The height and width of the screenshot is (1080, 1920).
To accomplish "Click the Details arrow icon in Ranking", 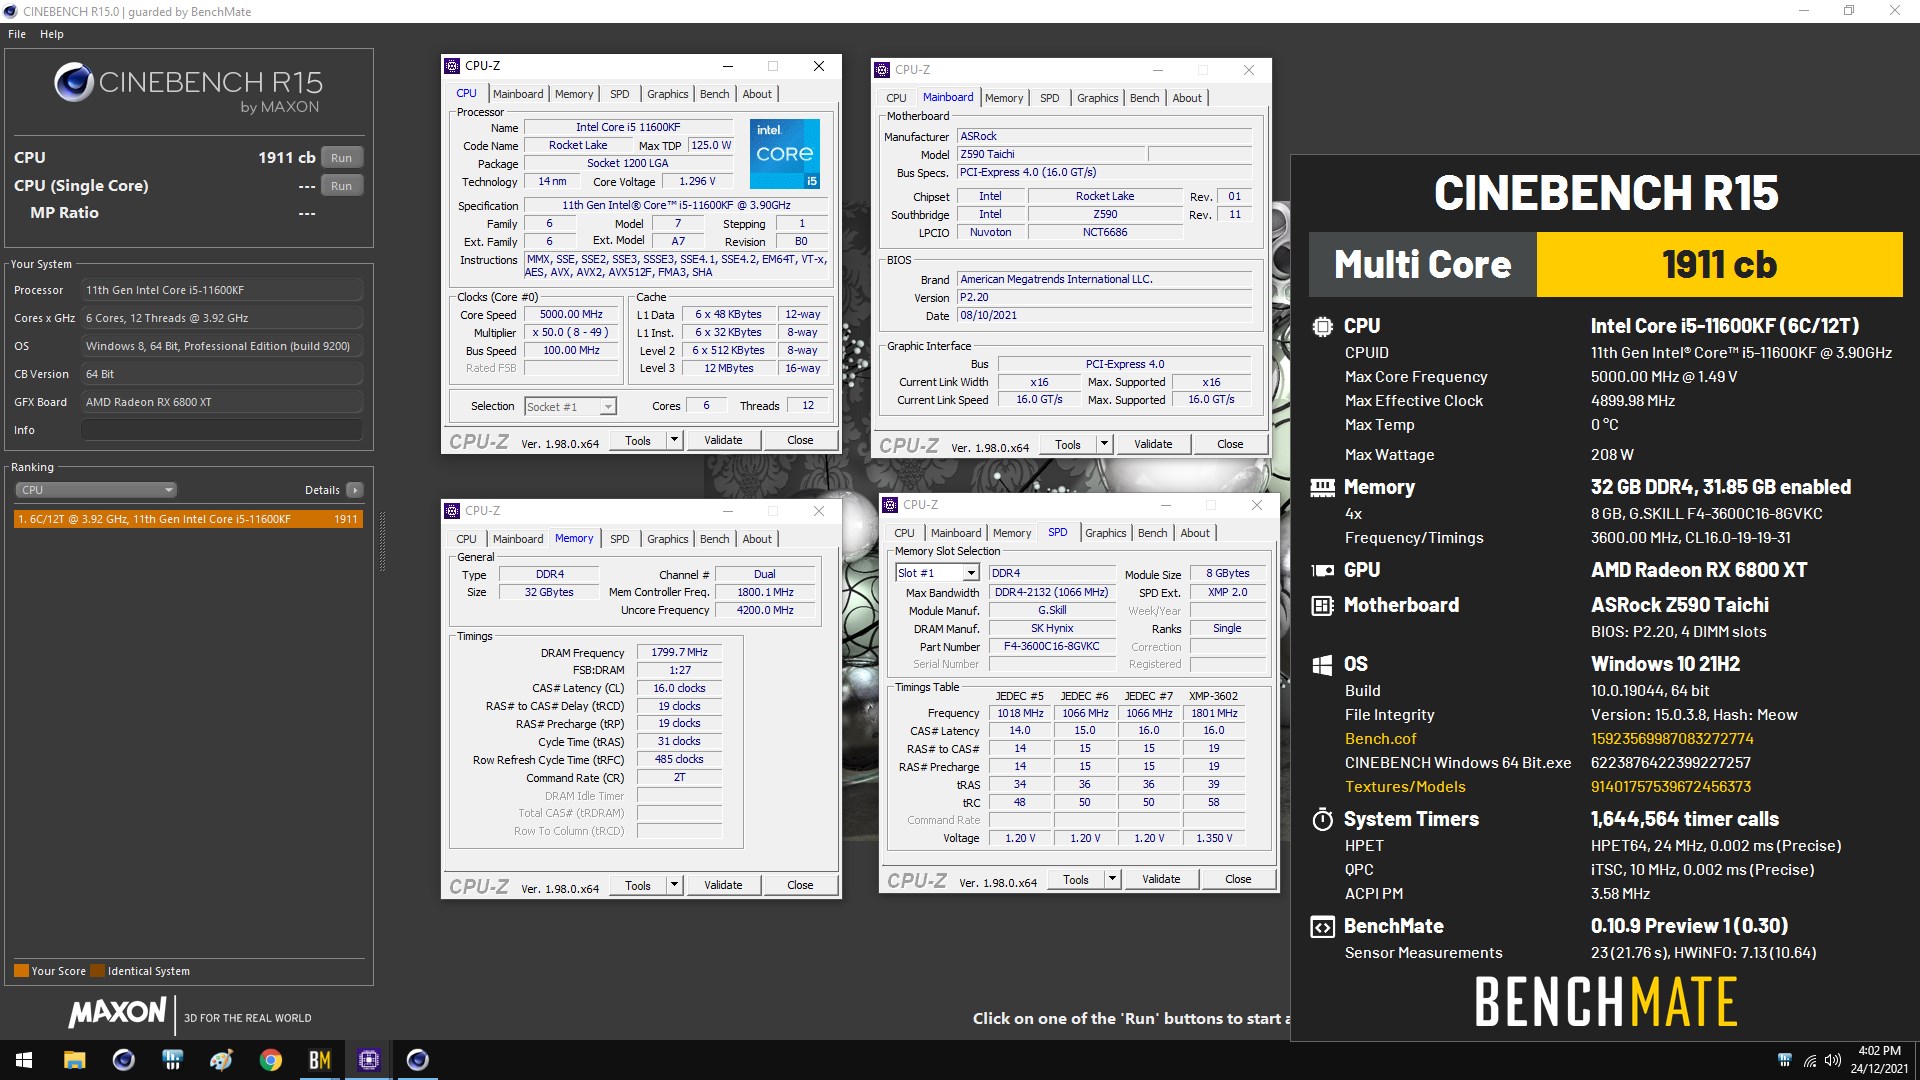I will coord(354,490).
